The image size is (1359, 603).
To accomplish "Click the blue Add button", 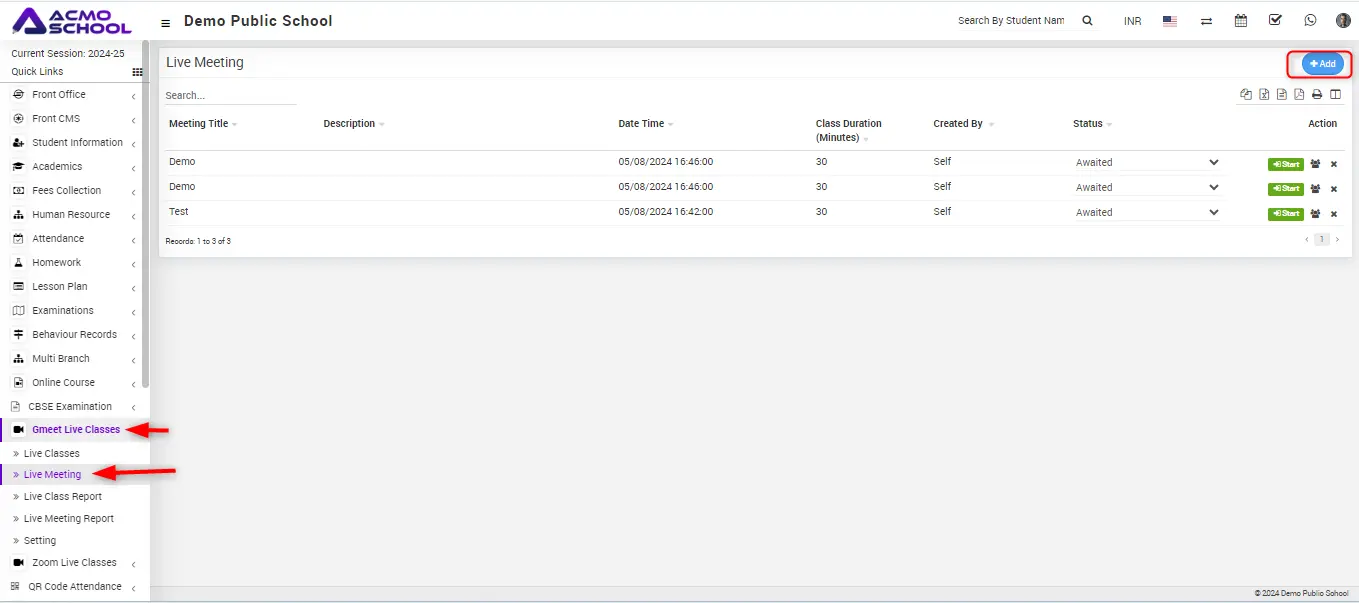I will 1322,64.
